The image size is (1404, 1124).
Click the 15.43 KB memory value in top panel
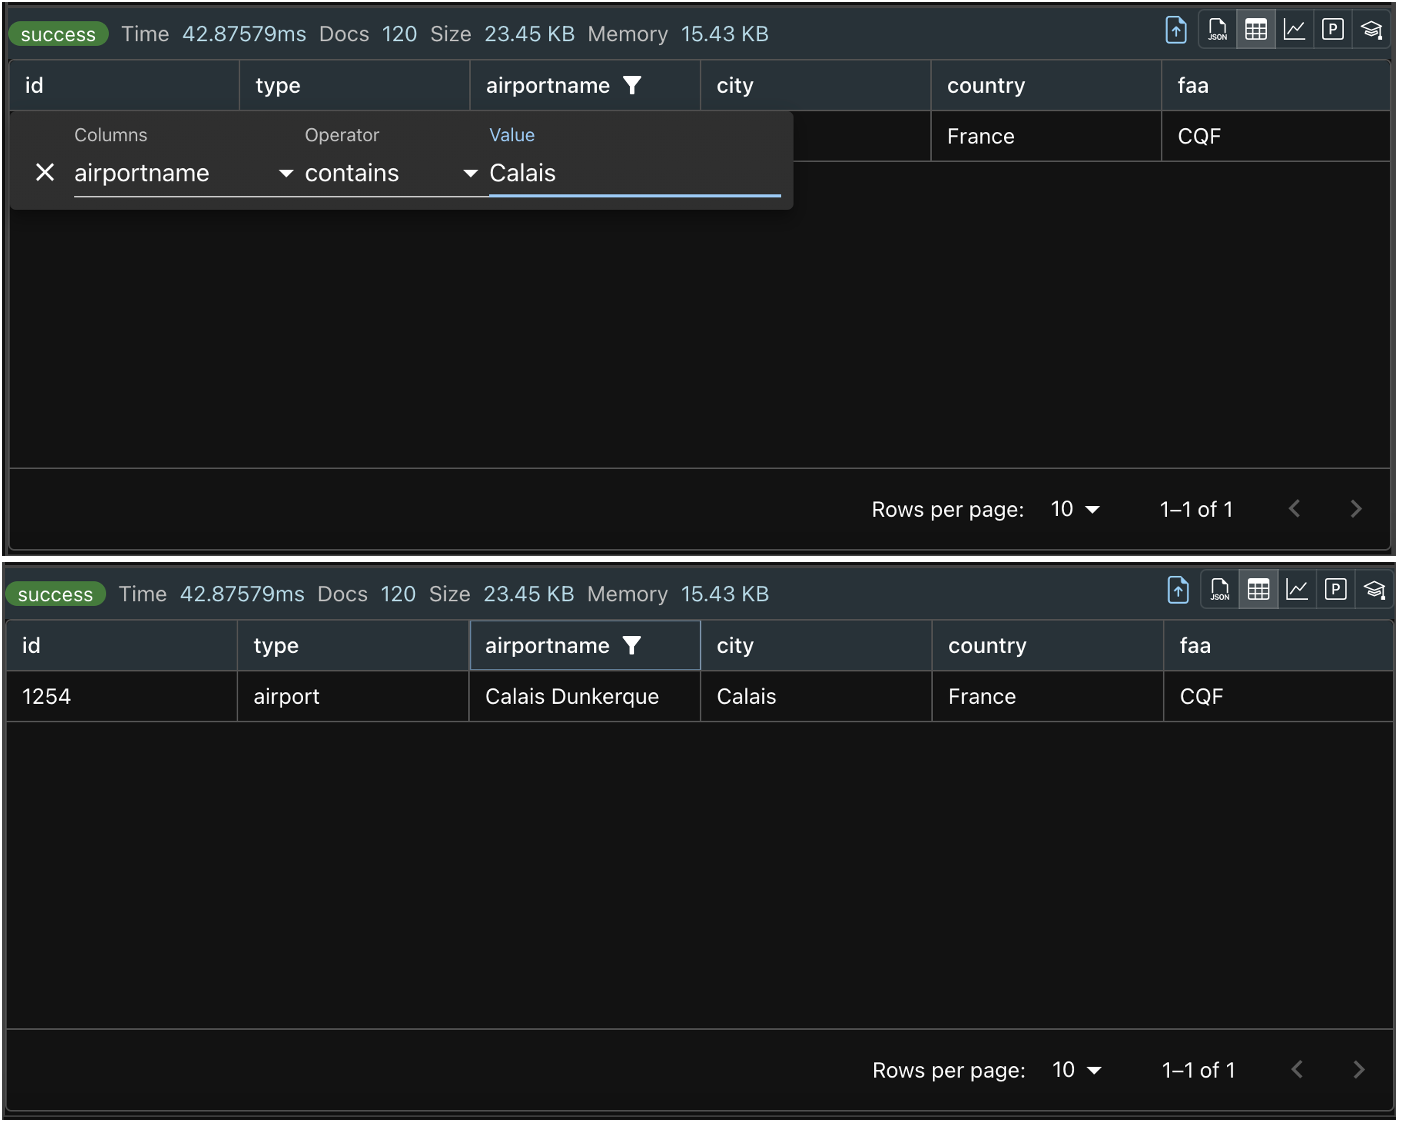point(725,34)
